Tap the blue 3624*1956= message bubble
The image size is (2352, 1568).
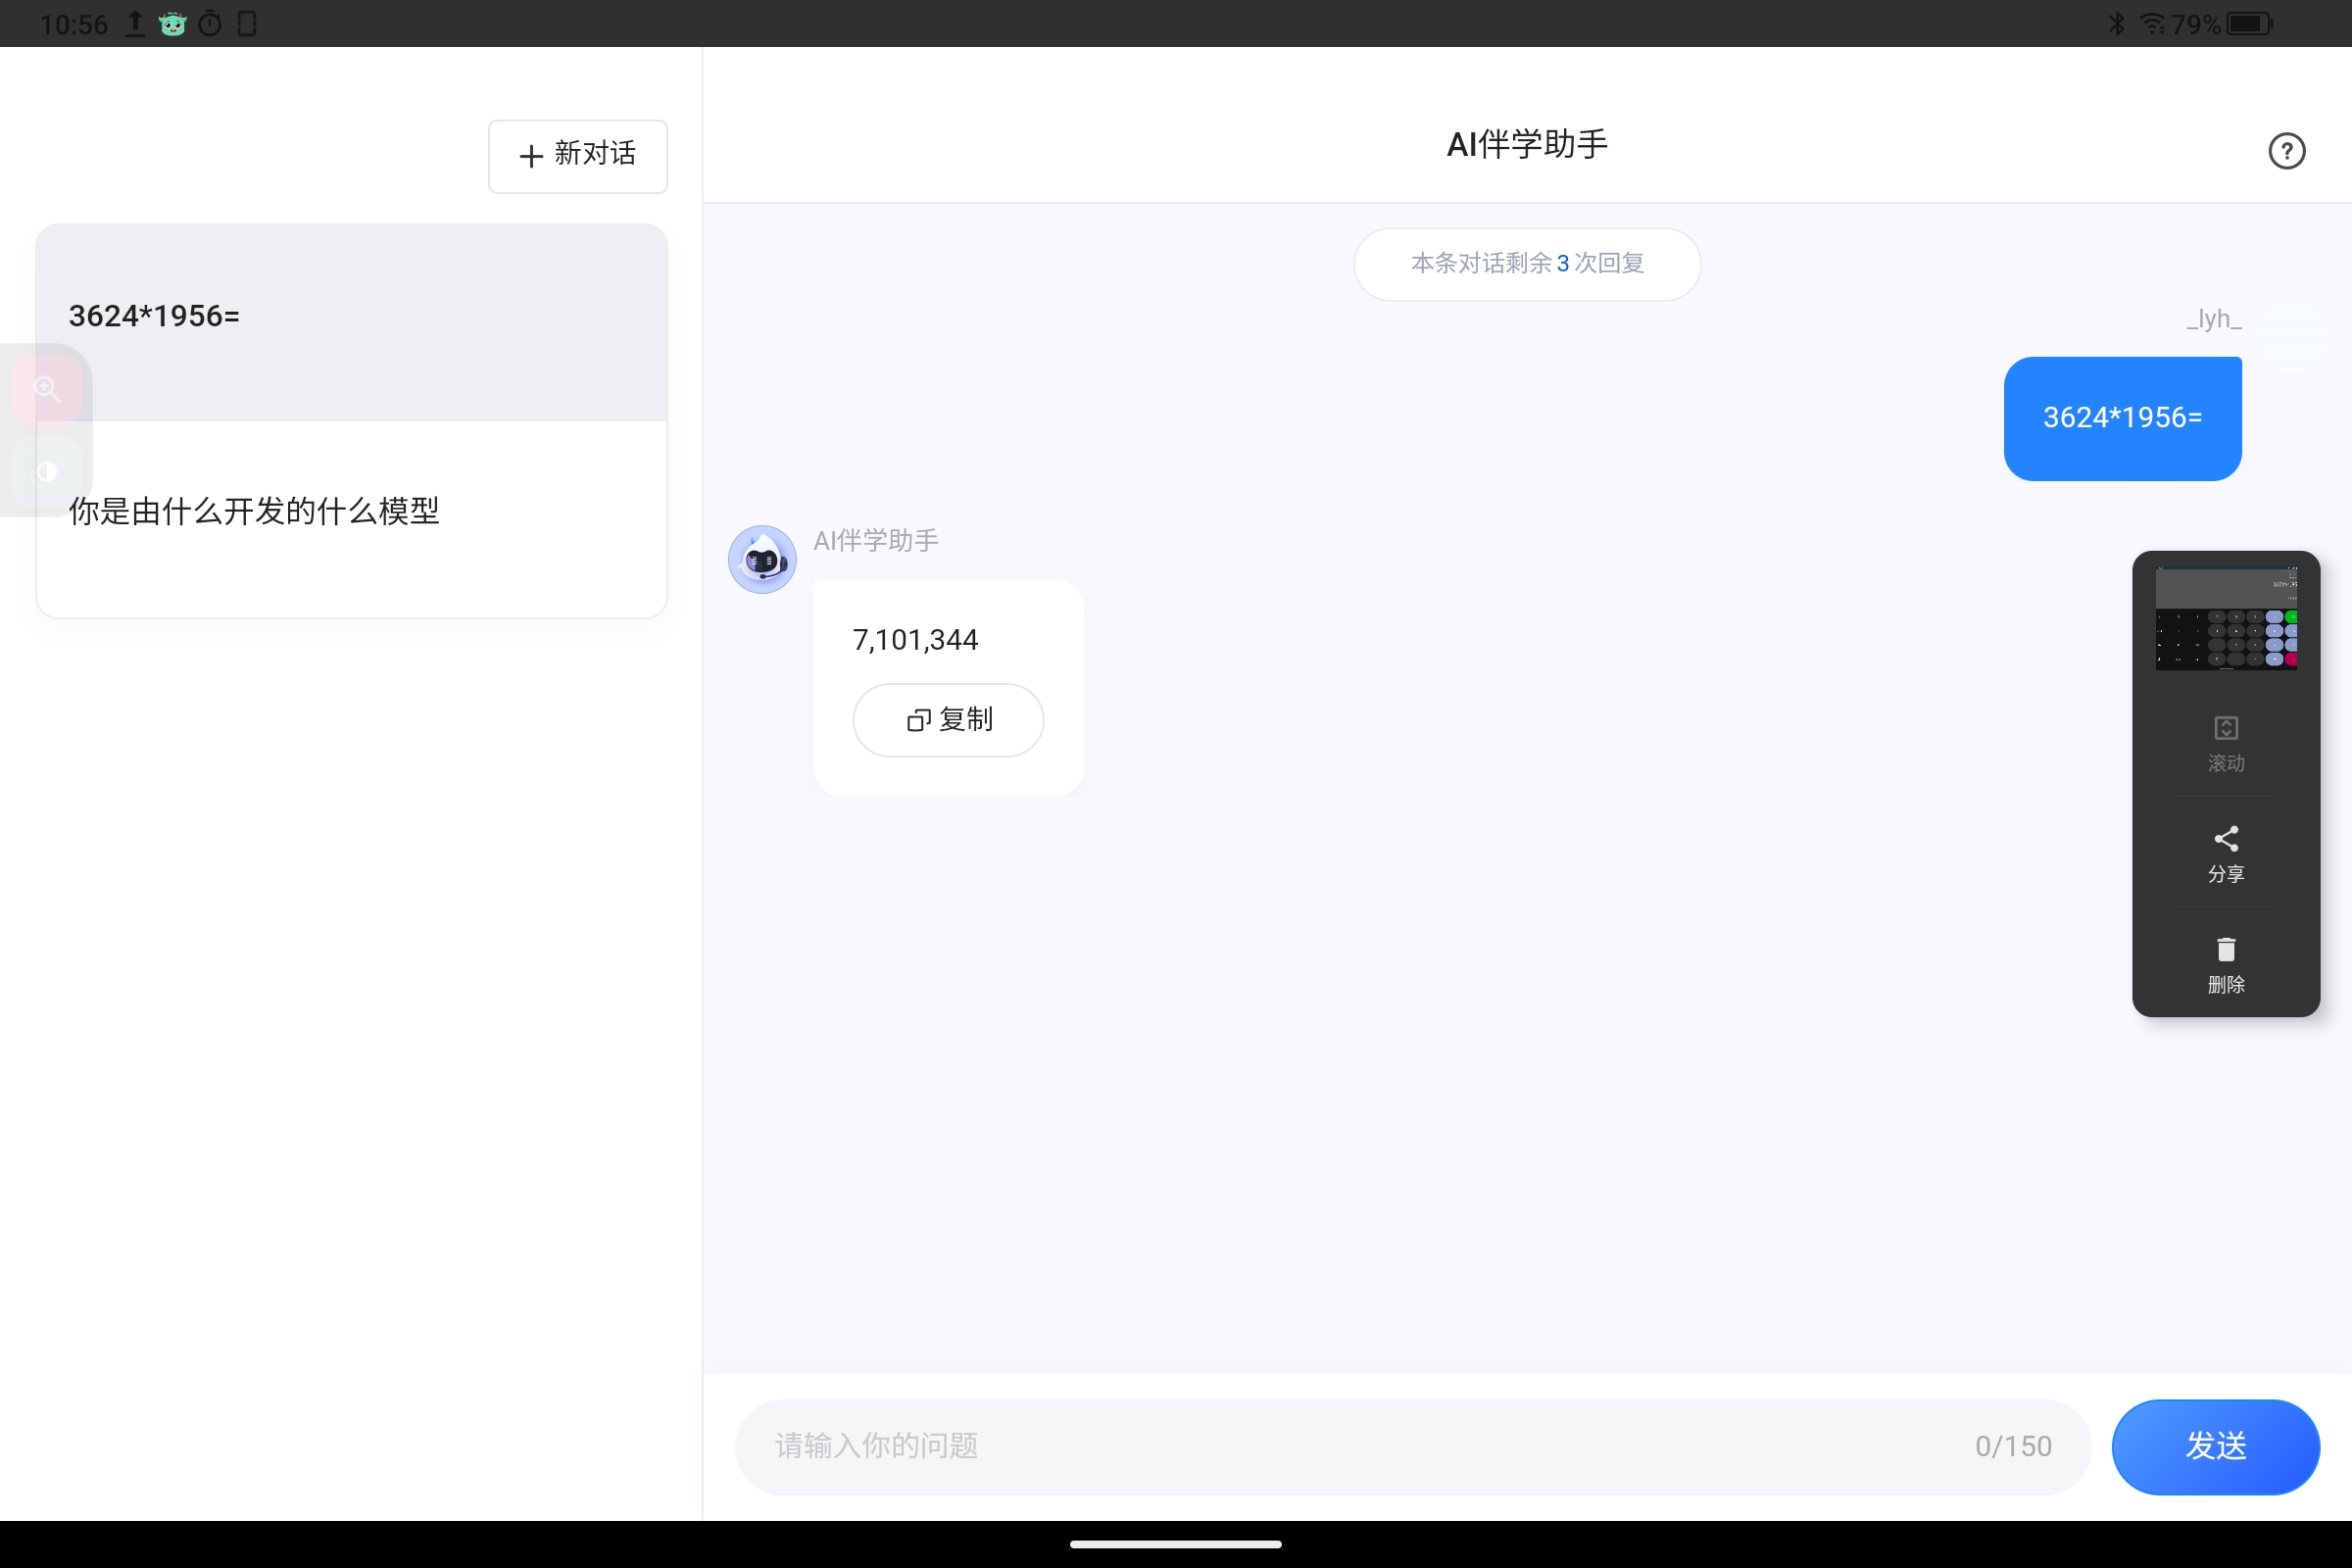click(x=2122, y=418)
